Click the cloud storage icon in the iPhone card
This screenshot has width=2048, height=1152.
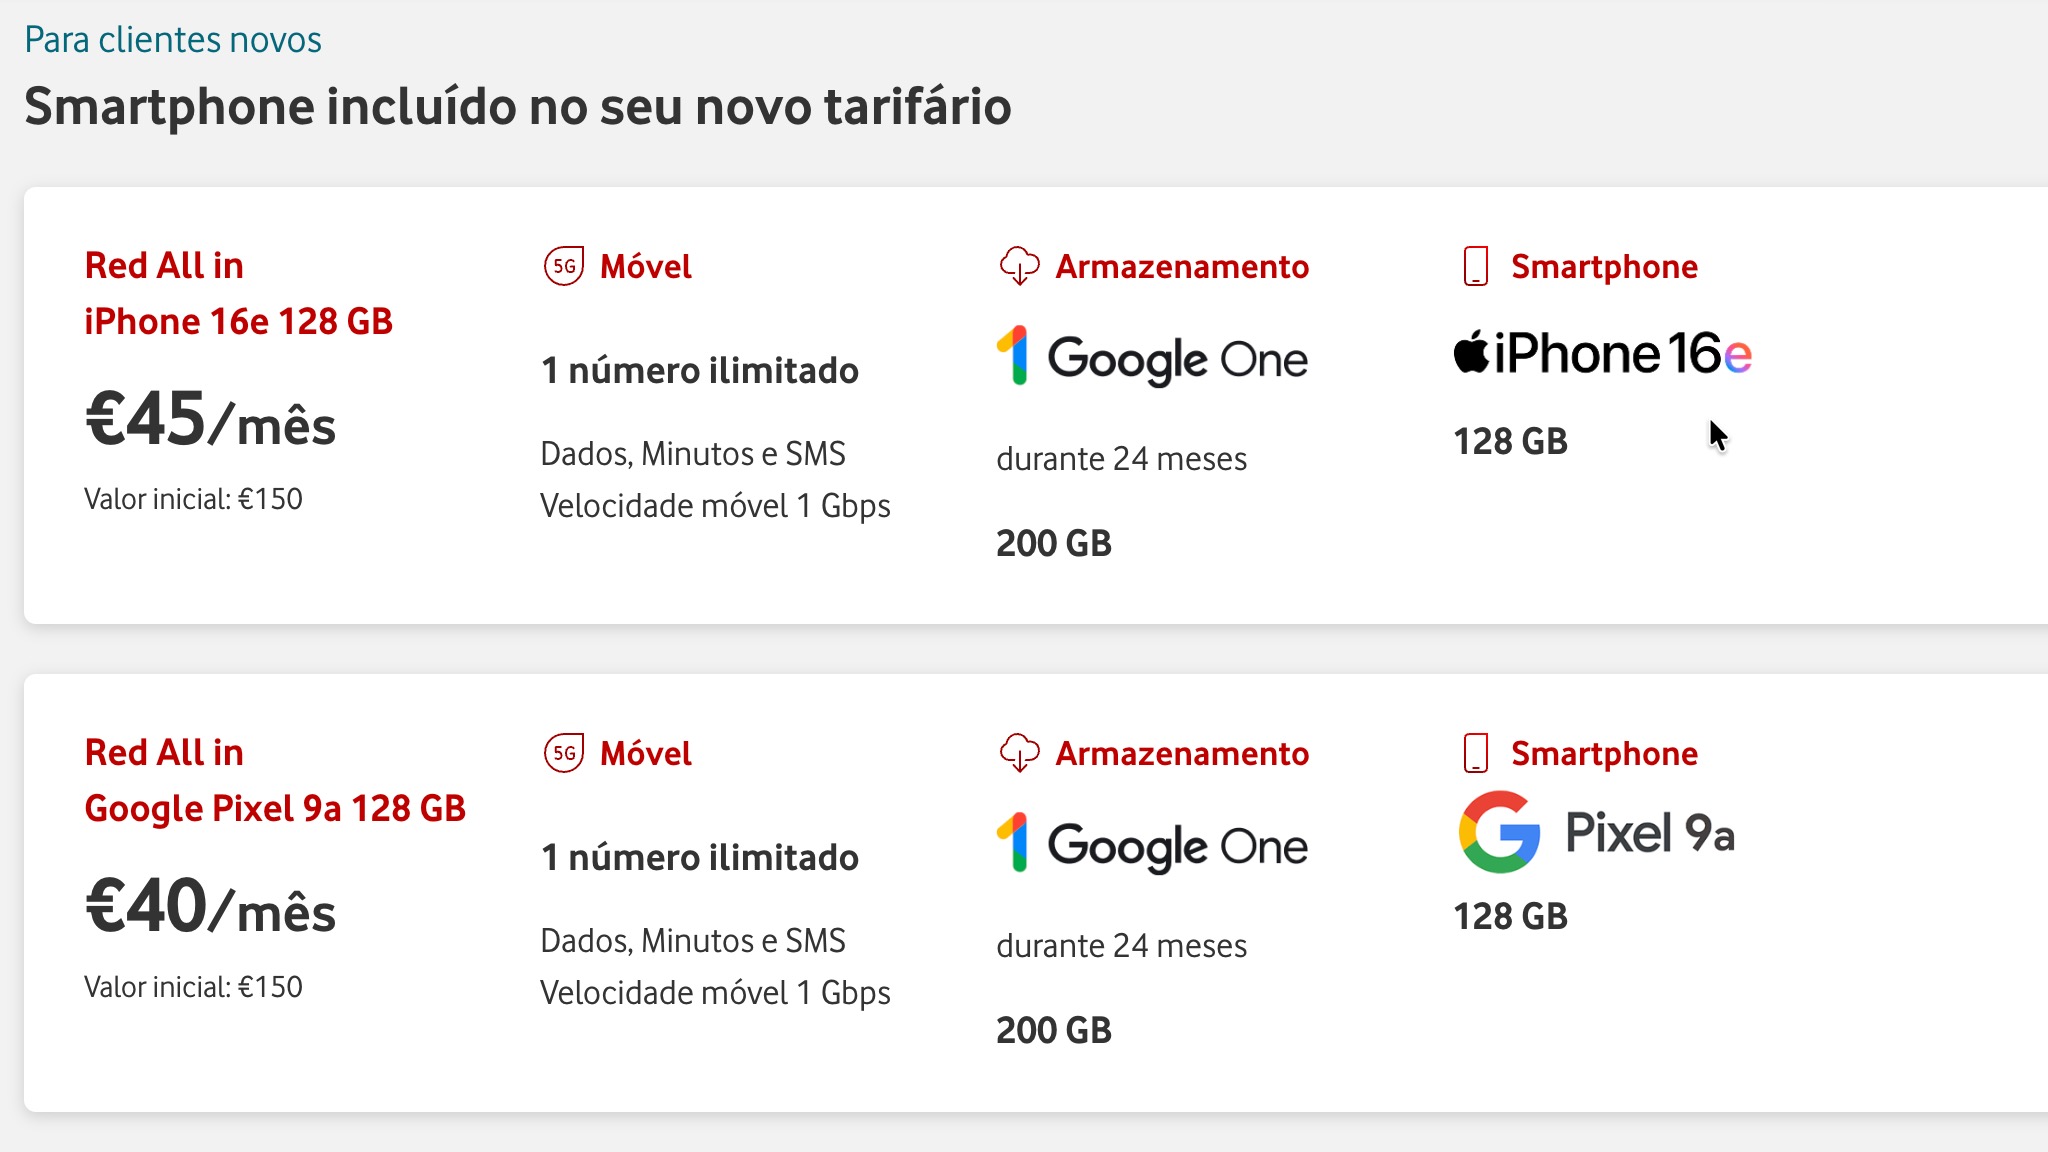(1019, 266)
